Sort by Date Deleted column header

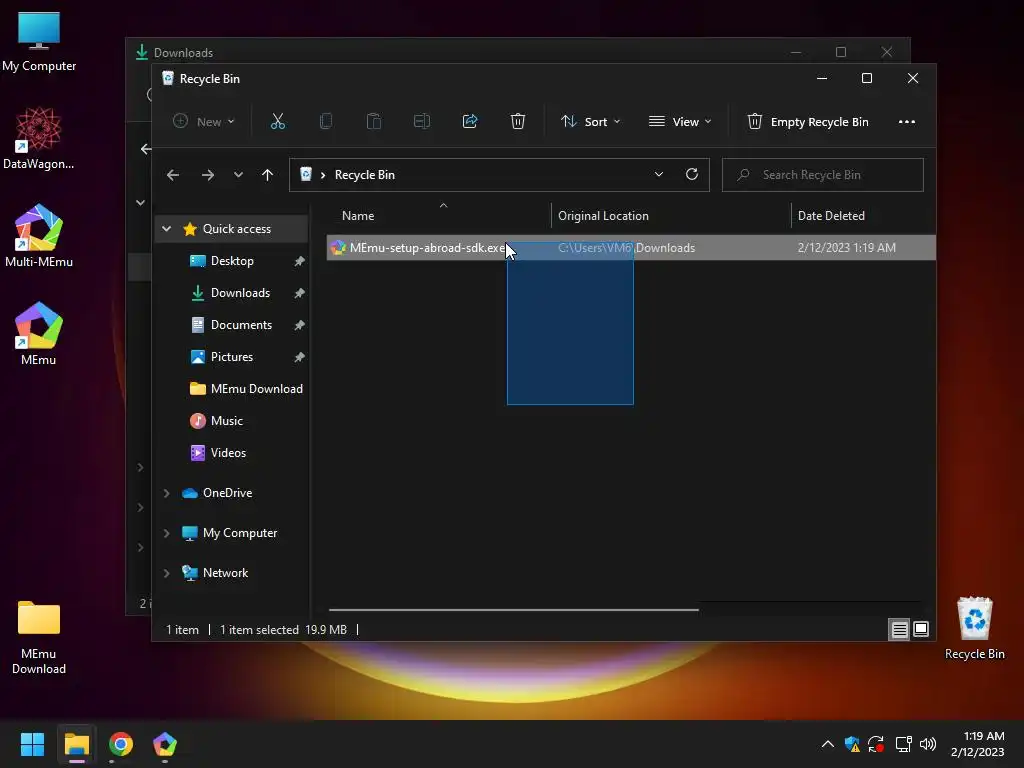tap(831, 216)
